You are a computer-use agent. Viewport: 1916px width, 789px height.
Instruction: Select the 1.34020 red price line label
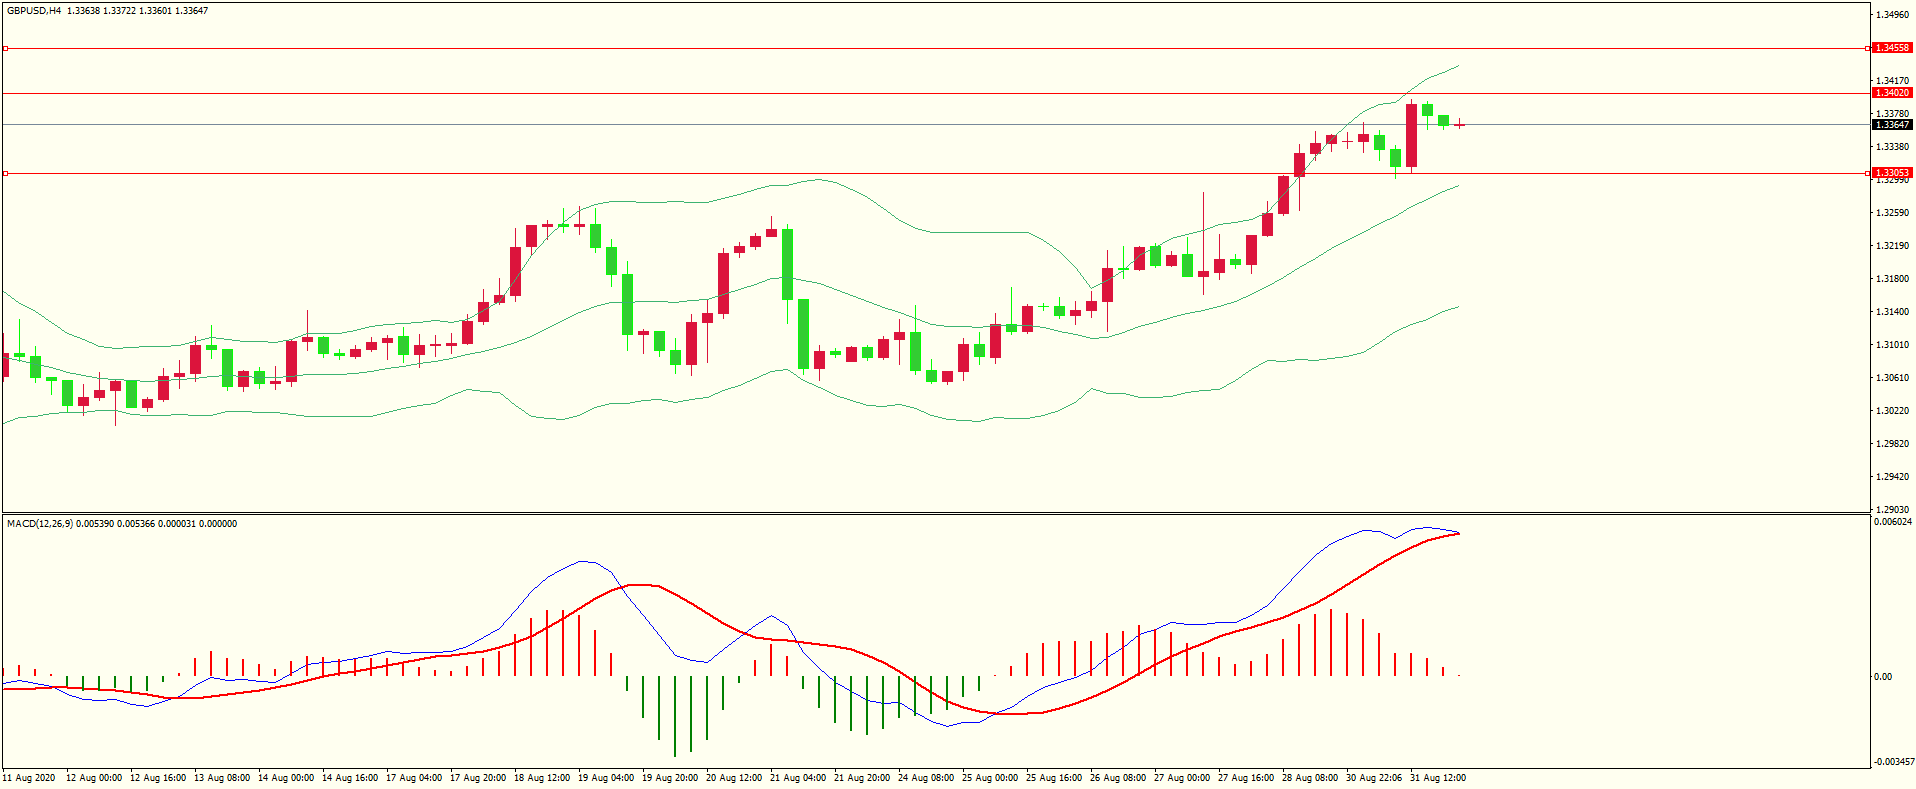pyautogui.click(x=1892, y=93)
